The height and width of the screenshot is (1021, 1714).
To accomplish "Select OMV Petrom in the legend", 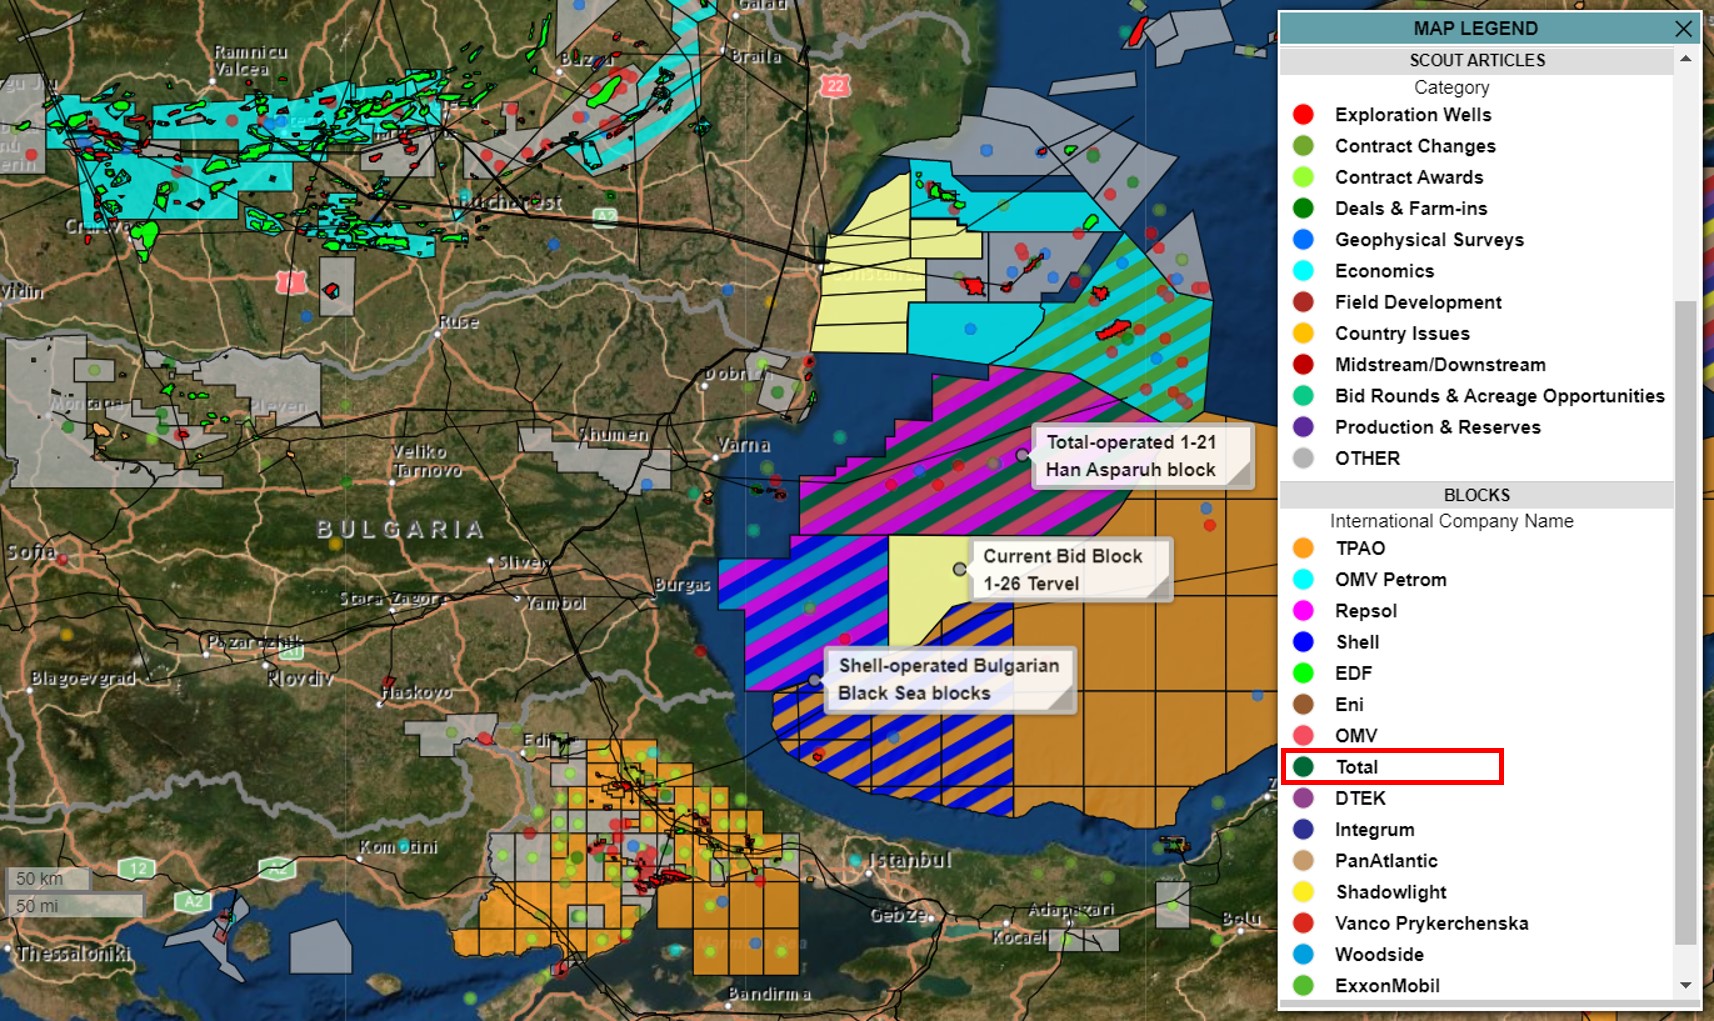I will 1390,580.
